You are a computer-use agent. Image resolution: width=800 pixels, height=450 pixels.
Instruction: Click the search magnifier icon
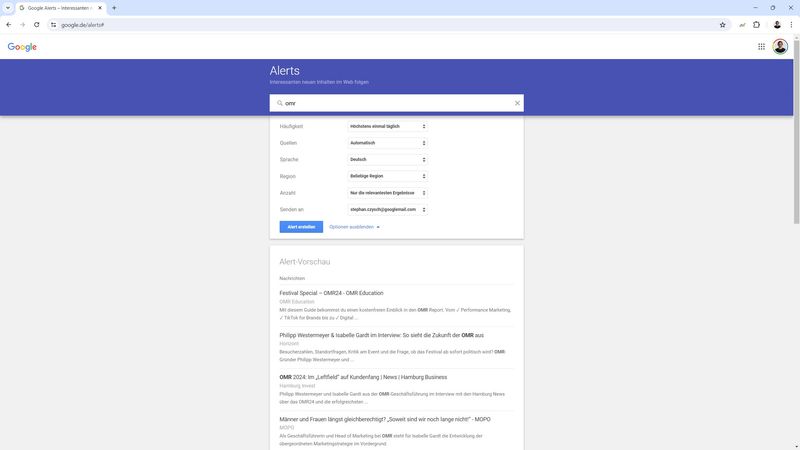(280, 103)
